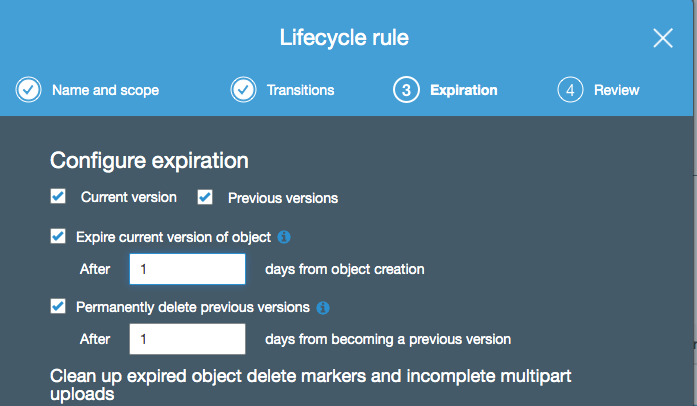Focus days from becoming previous version field
Viewport: 697px width, 406px height.
tap(187, 339)
